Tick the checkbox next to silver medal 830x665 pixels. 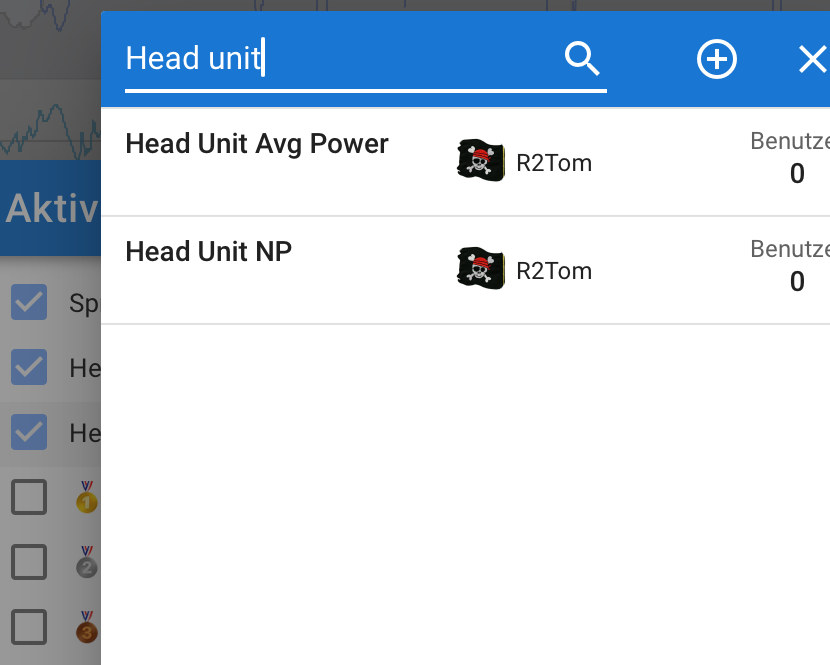[x=29, y=562]
